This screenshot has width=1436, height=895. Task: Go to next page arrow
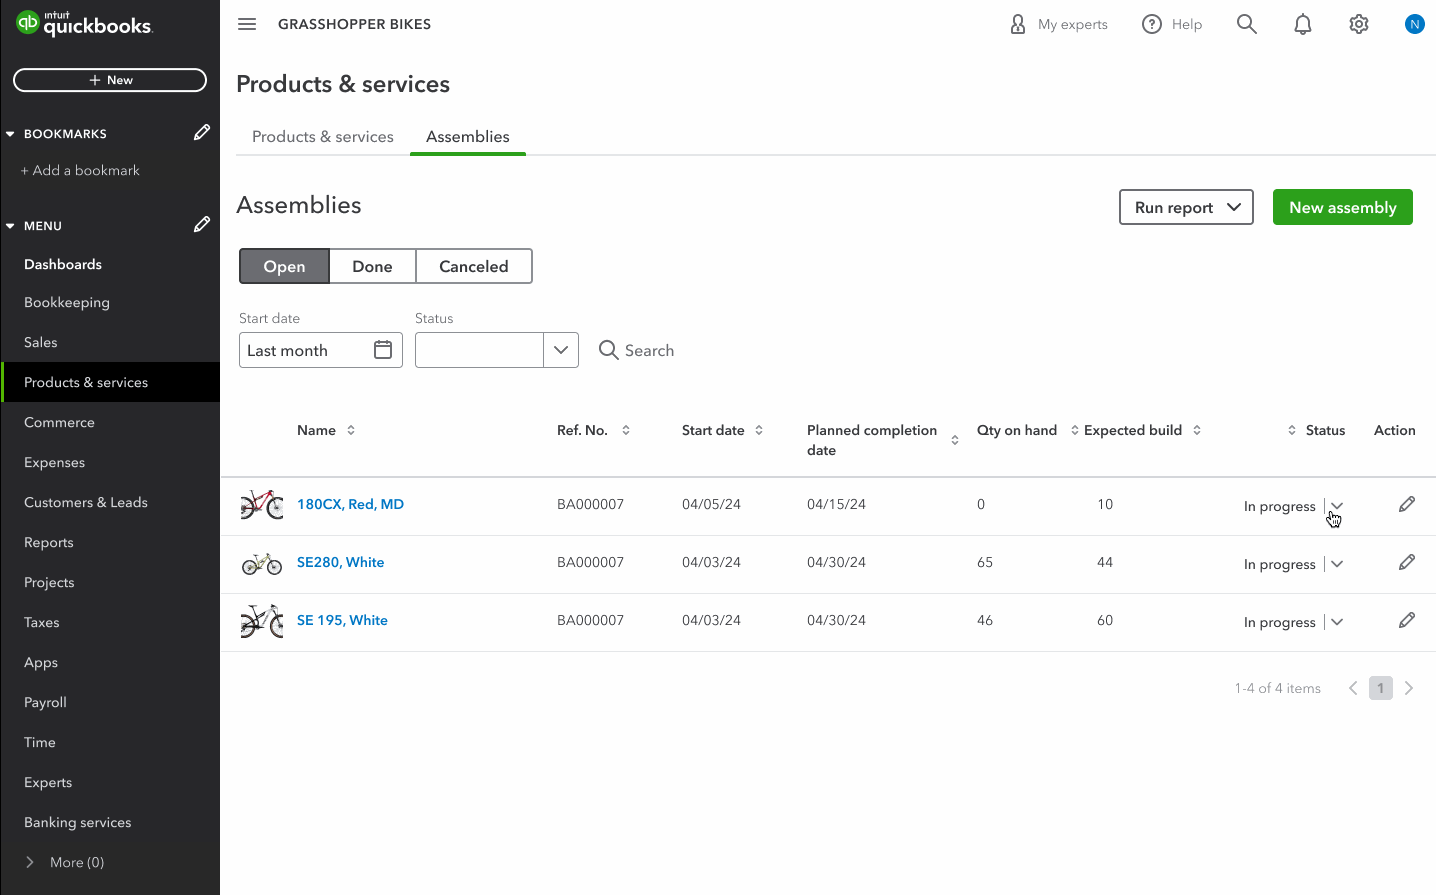(x=1409, y=688)
